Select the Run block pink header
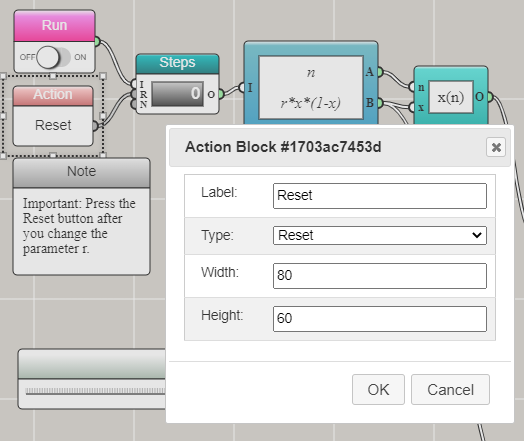 click(54, 26)
